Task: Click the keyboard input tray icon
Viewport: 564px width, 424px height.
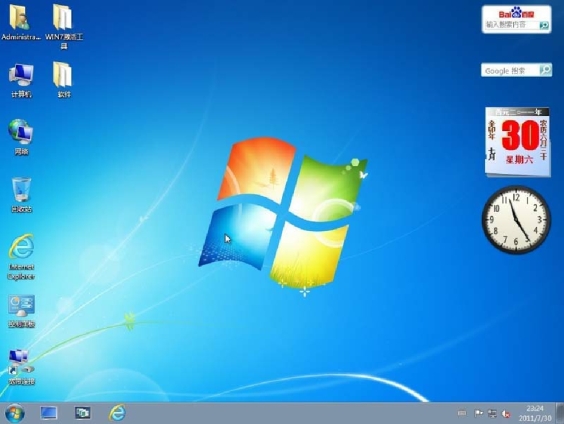Action: (462, 414)
